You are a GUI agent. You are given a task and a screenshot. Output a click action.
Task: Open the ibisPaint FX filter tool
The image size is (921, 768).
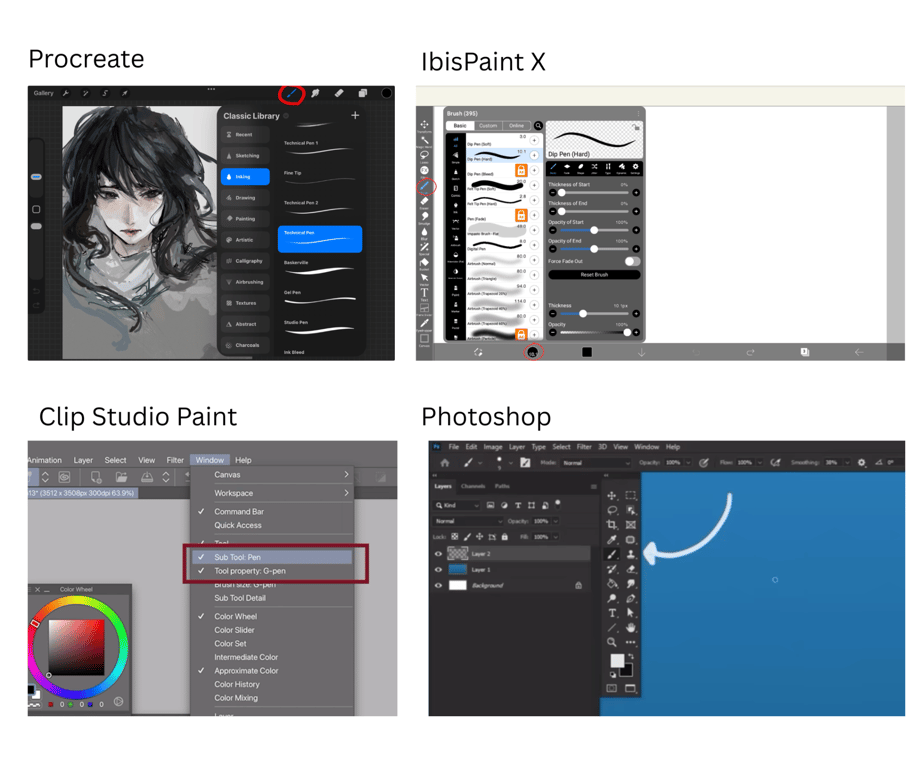pos(424,170)
